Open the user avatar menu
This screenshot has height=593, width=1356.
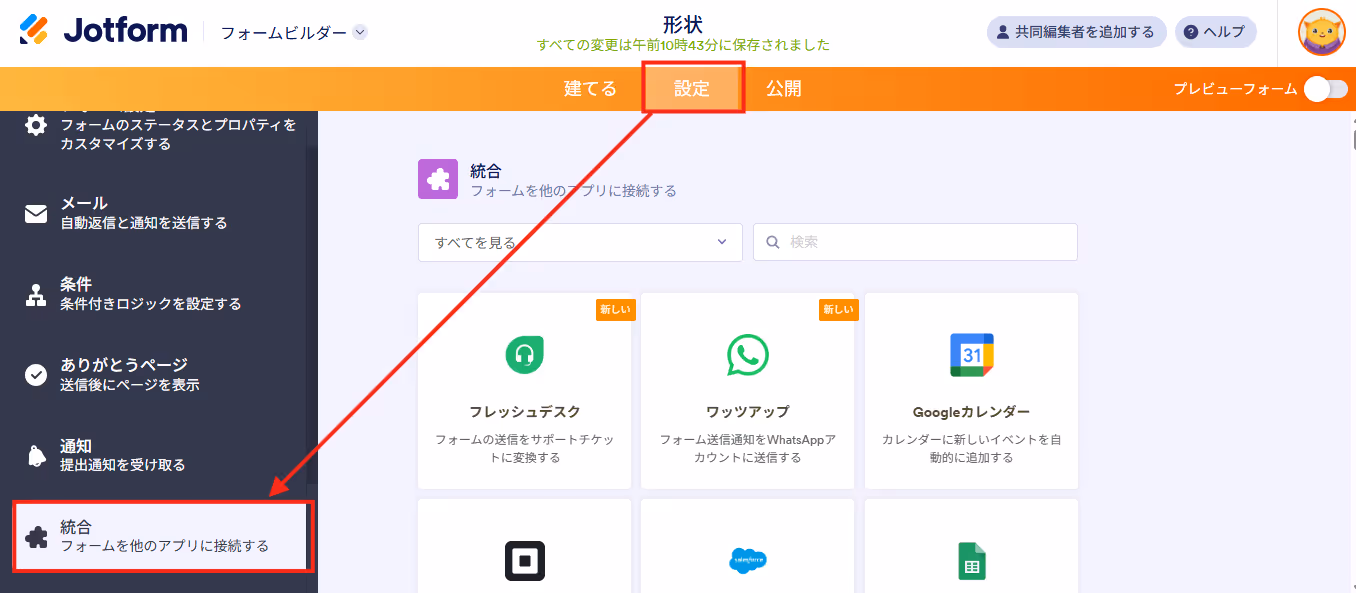1321,32
